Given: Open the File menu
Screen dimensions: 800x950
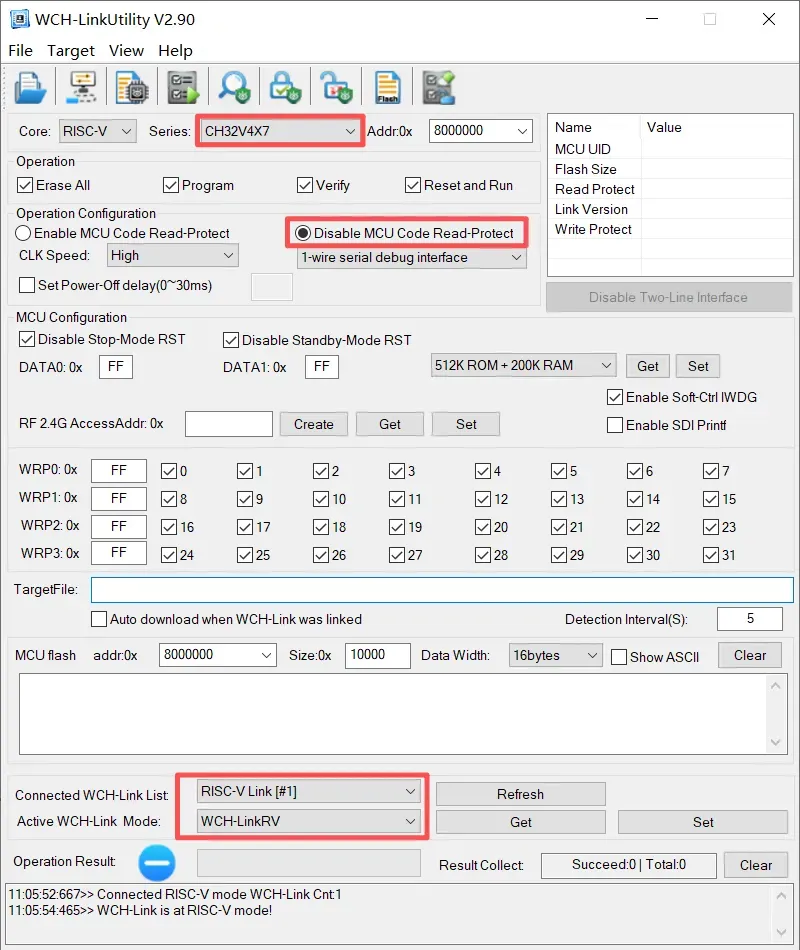Looking at the screenshot, I should (21, 50).
